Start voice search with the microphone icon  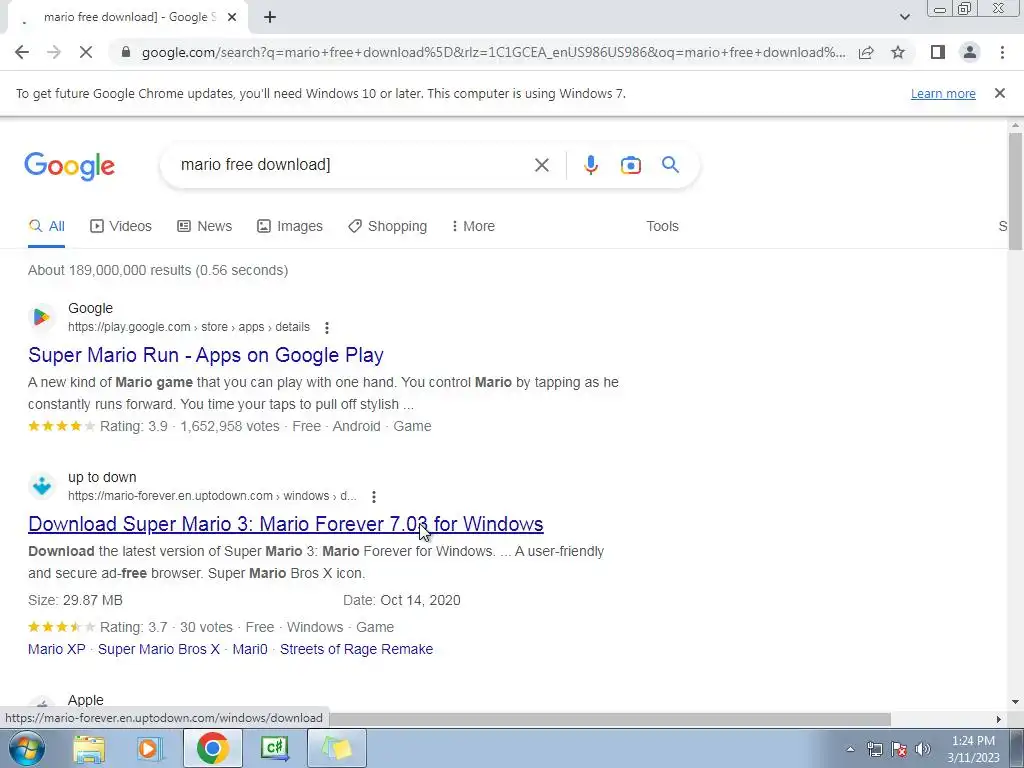(x=590, y=165)
